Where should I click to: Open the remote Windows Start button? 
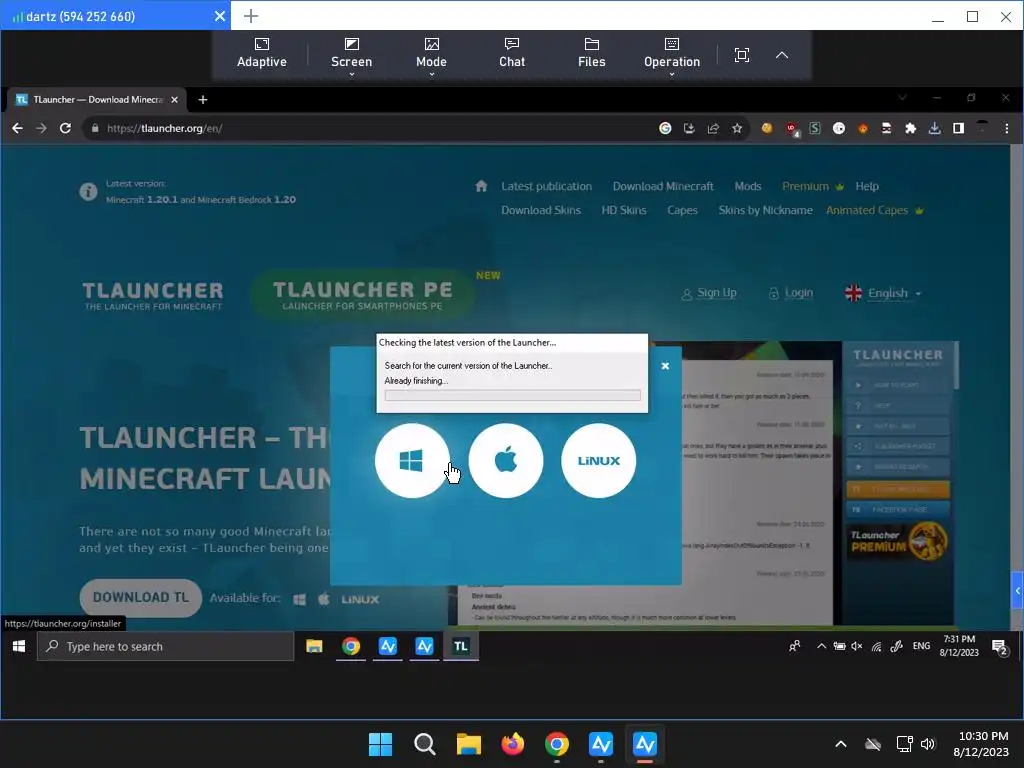click(x=18, y=646)
